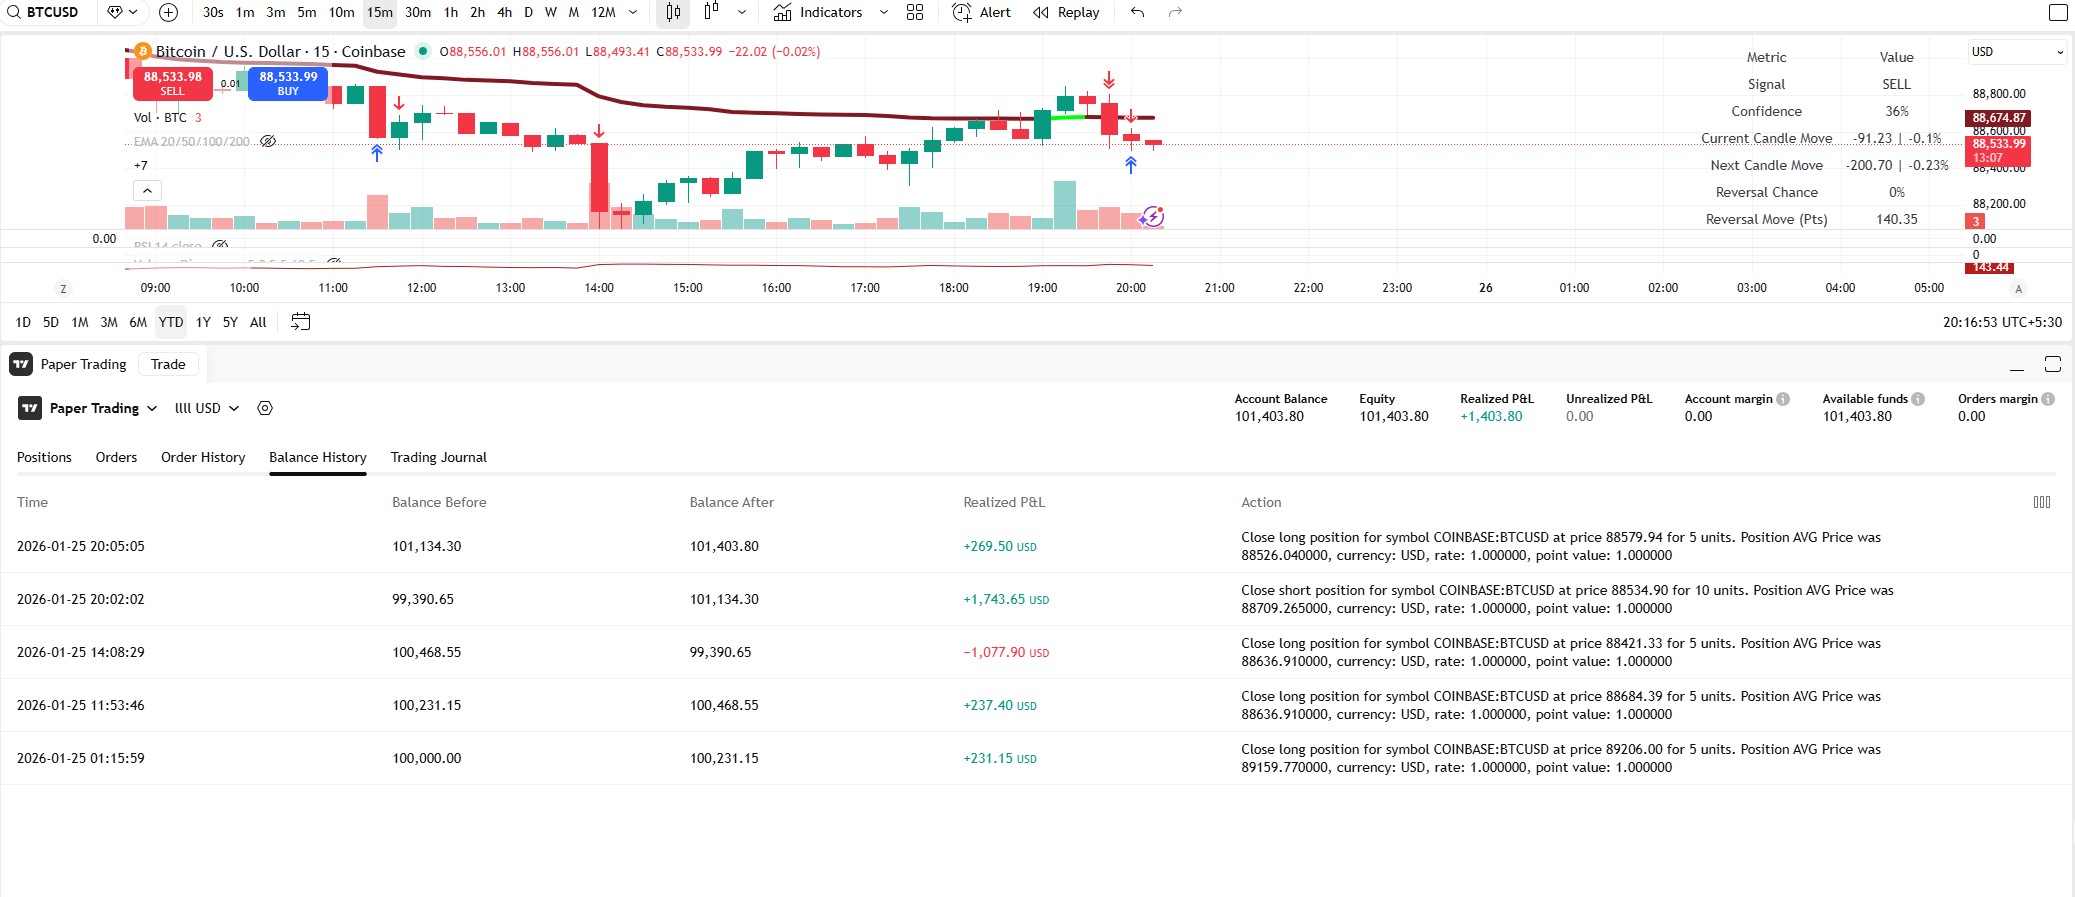This screenshot has height=897, width=2075.
Task: Enter fullscreen mode via top-right square icon
Action: 2058,12
